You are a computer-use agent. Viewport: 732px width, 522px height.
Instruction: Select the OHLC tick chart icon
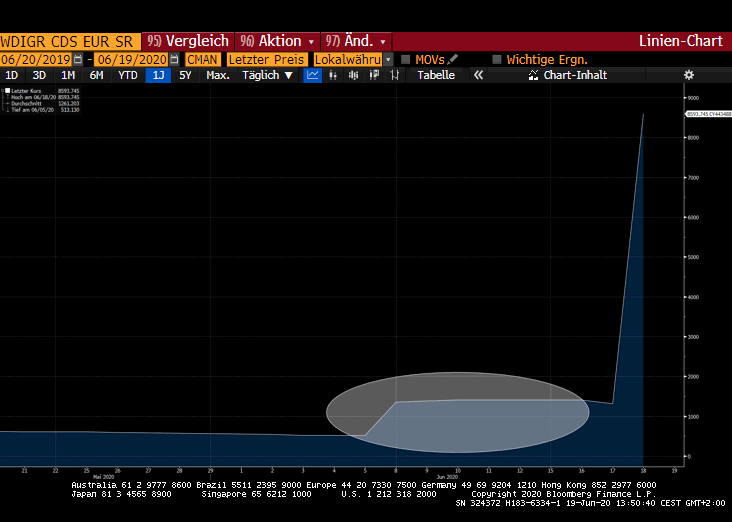[x=394, y=75]
